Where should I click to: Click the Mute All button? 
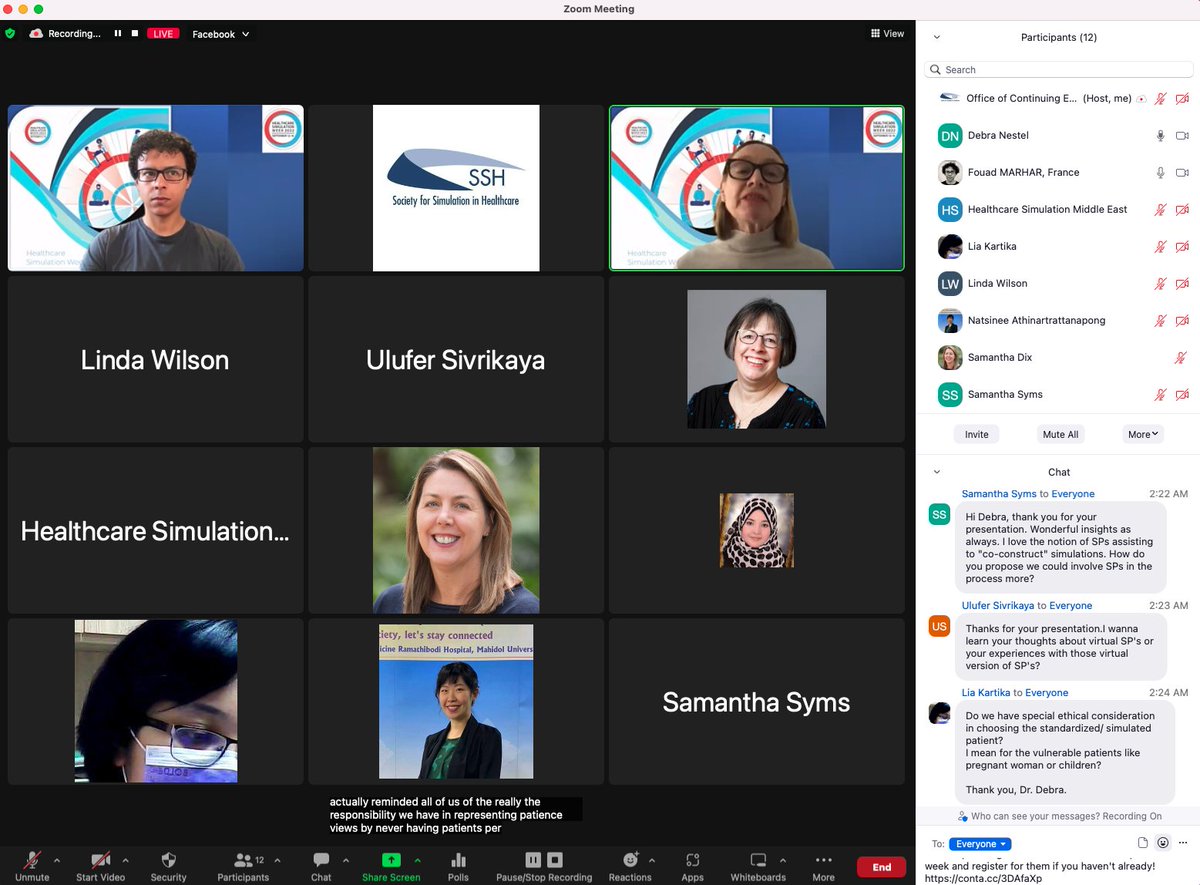coord(1060,434)
